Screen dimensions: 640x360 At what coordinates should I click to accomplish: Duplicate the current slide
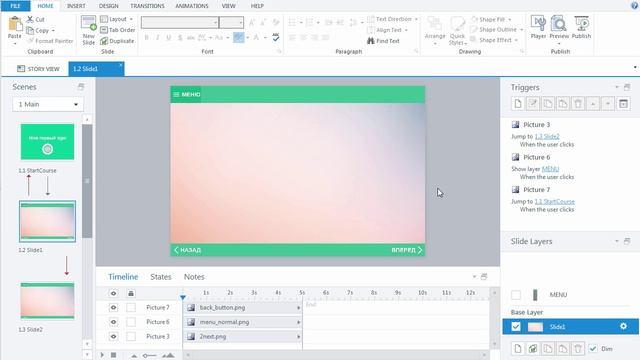(117, 41)
